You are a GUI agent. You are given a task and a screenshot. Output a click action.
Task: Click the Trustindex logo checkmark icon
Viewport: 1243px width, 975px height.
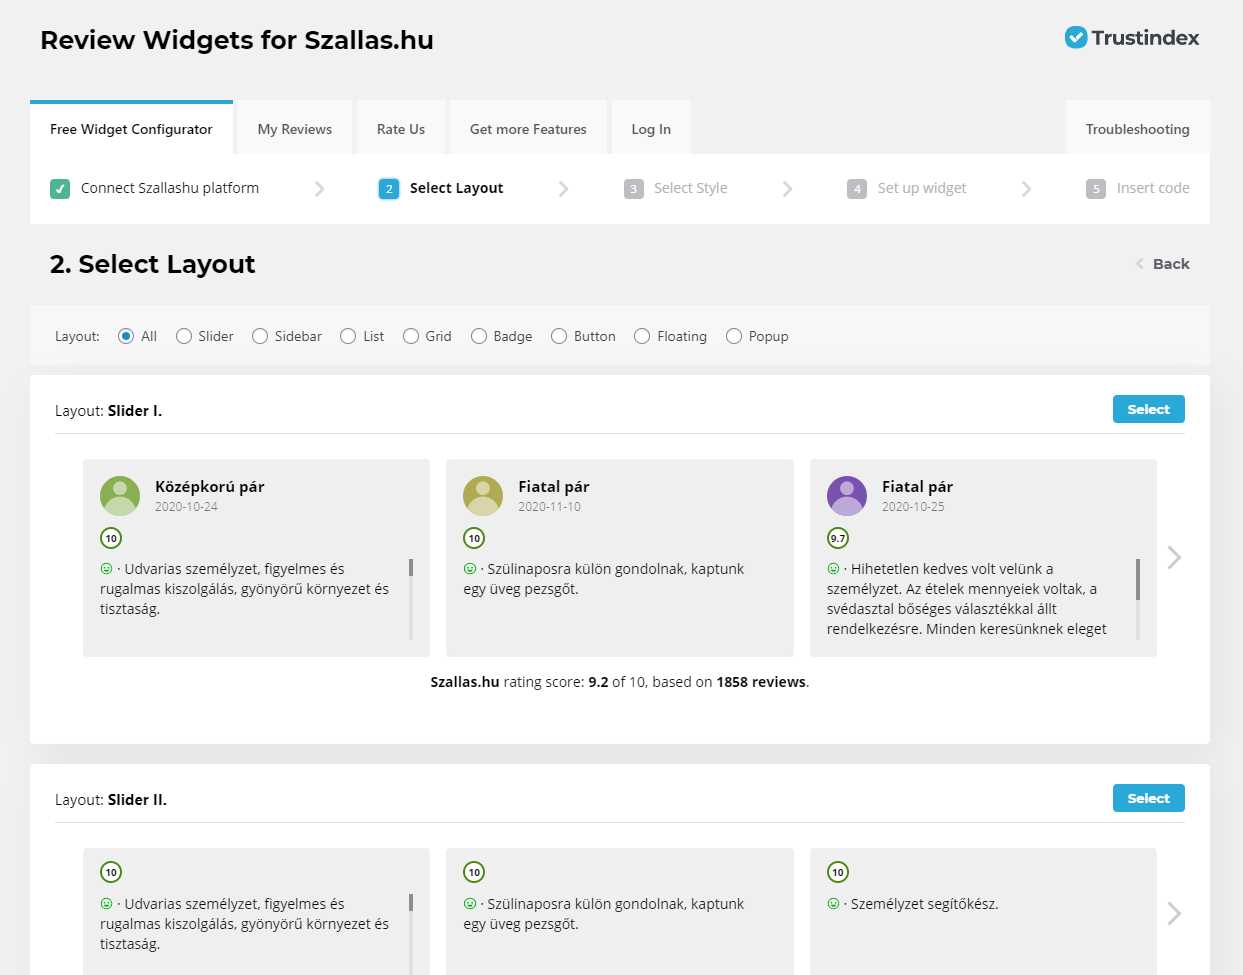point(1076,38)
